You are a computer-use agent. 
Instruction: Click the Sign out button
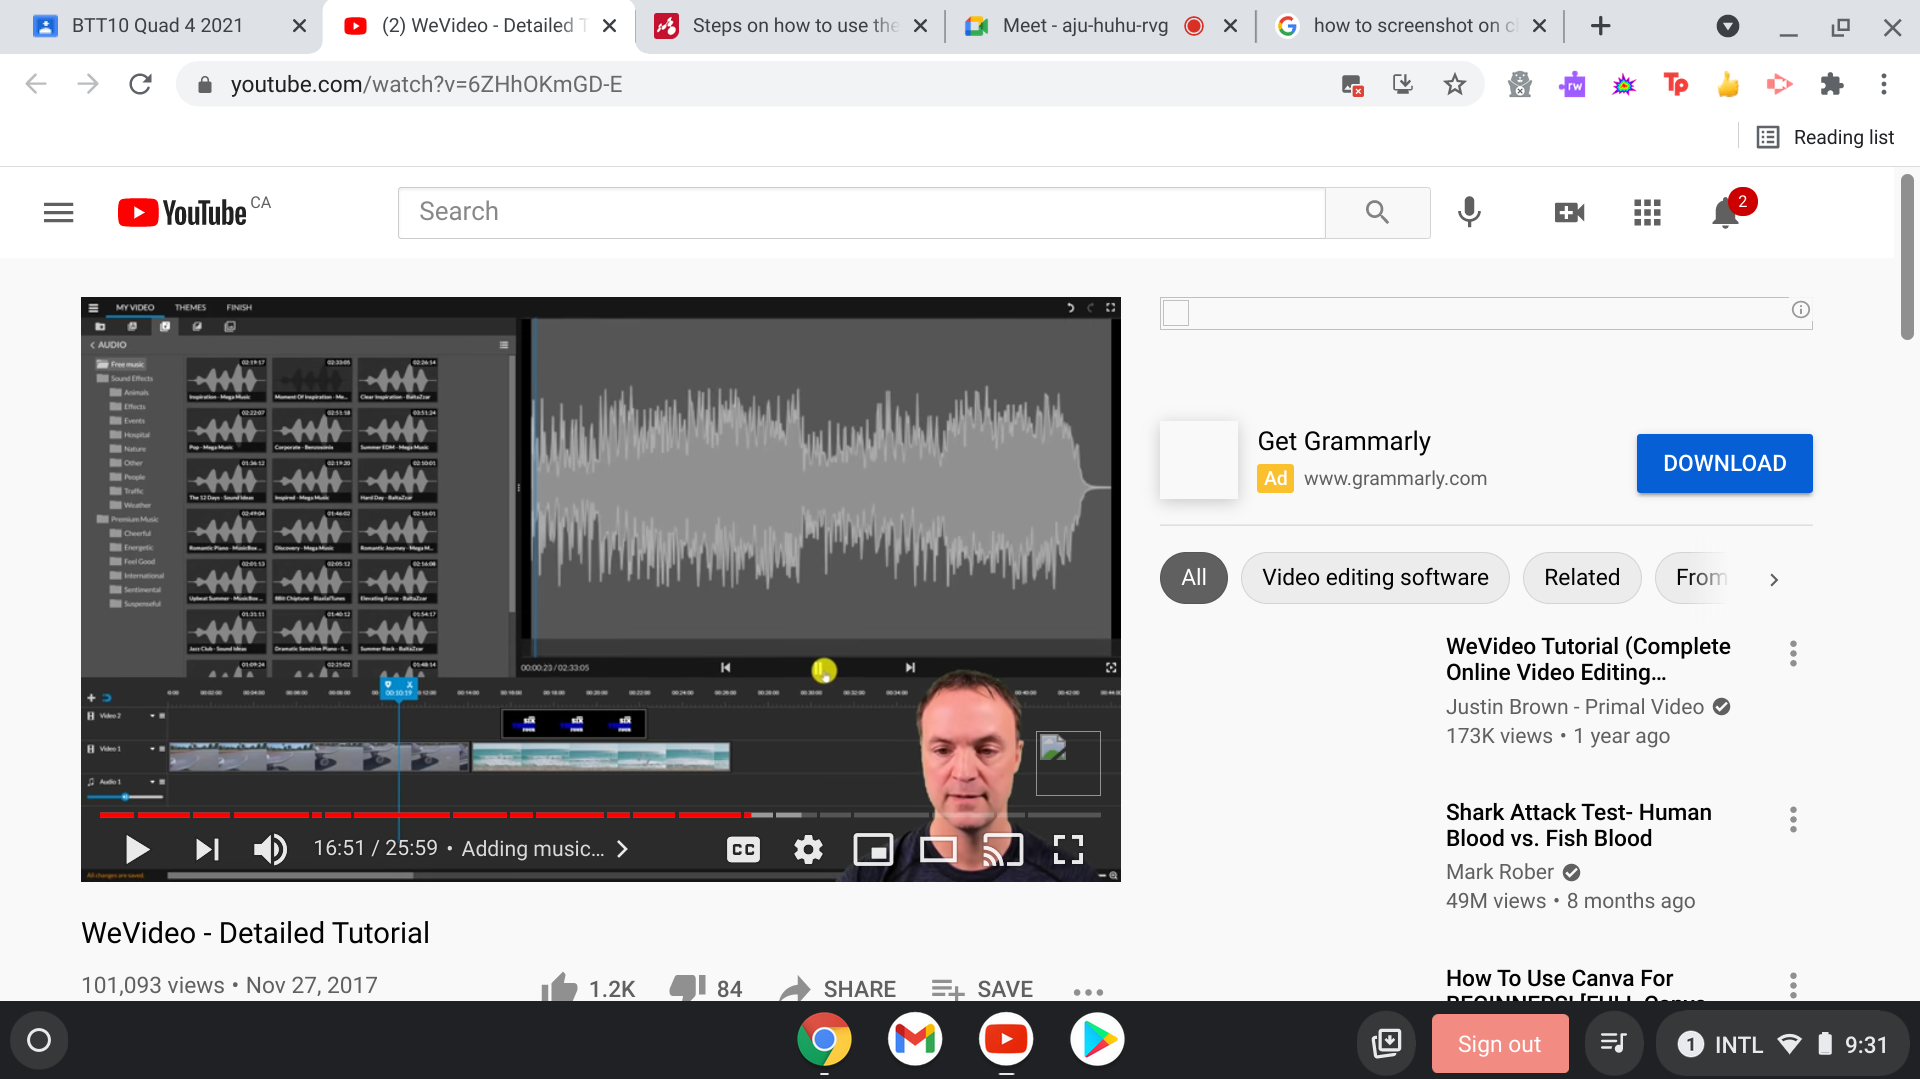click(x=1499, y=1044)
